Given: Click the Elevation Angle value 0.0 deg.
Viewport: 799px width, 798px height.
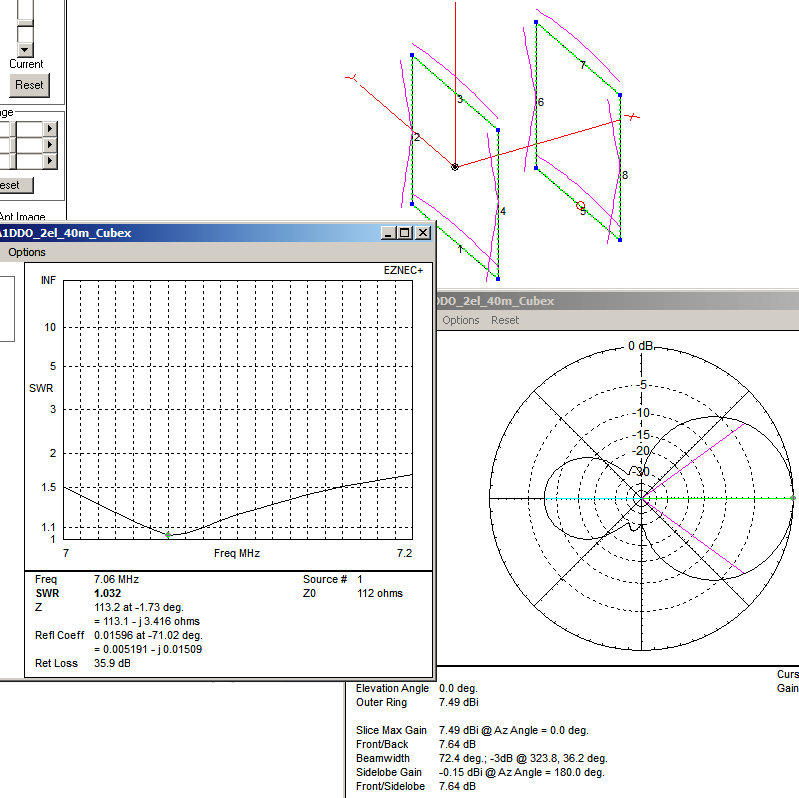Looking at the screenshot, I should [x=458, y=688].
